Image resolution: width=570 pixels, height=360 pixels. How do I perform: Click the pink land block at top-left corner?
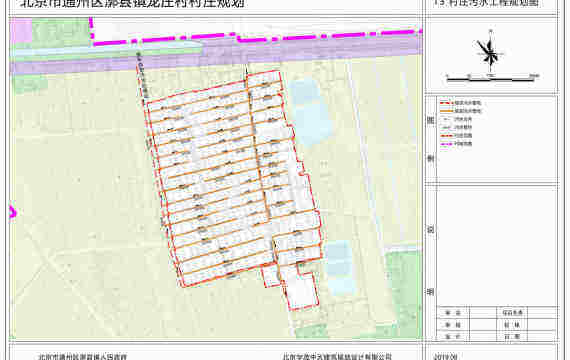[21, 33]
